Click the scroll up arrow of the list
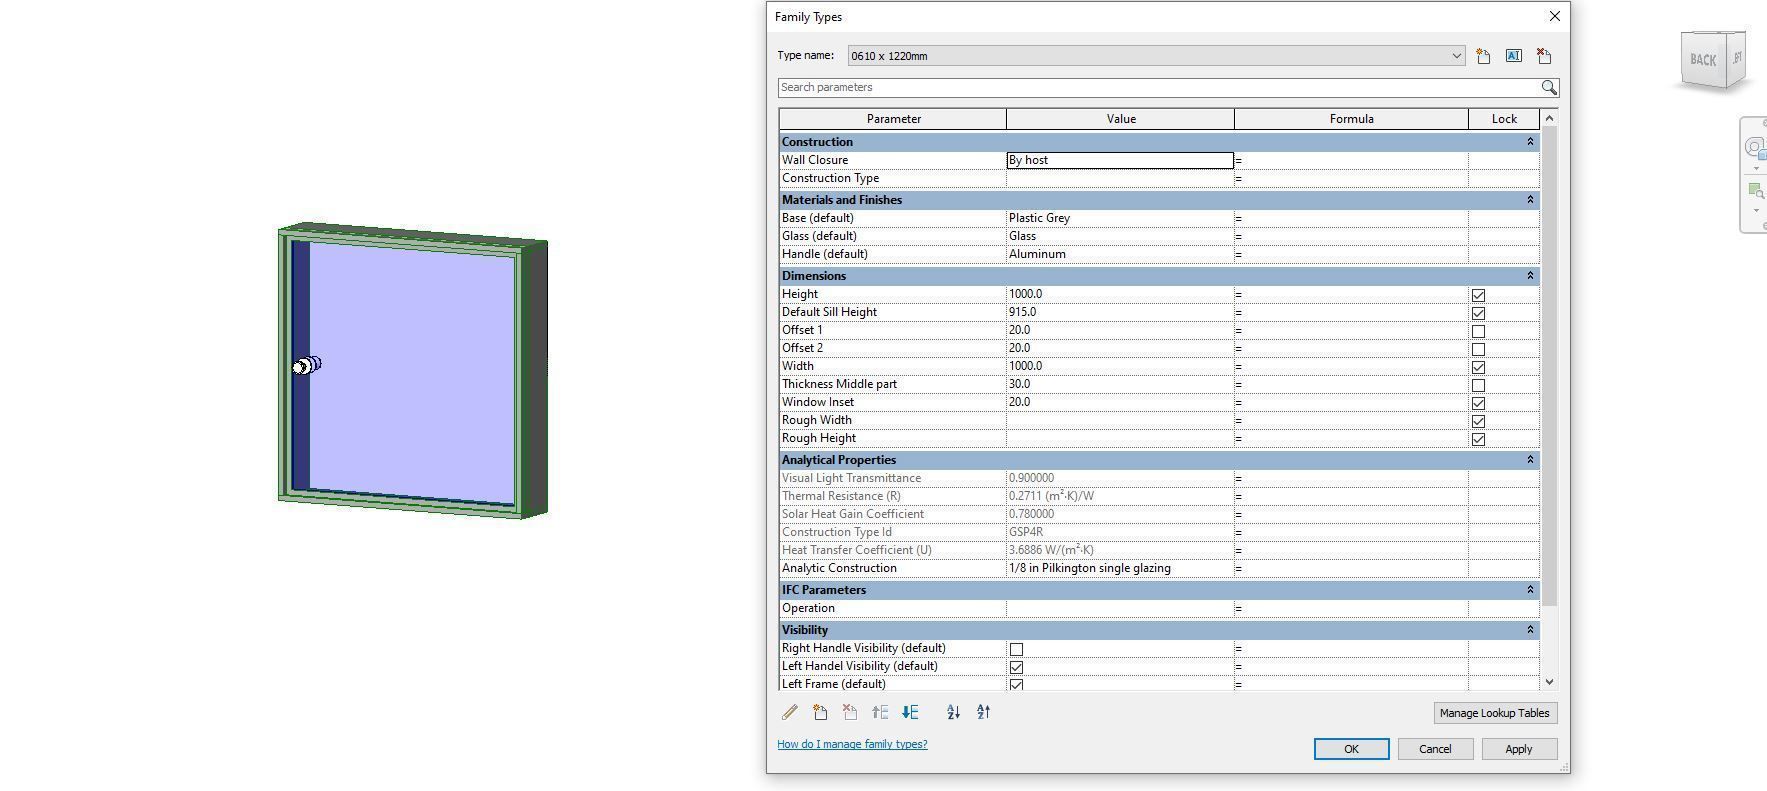Screen dimensions: 1767x791 1549,119
